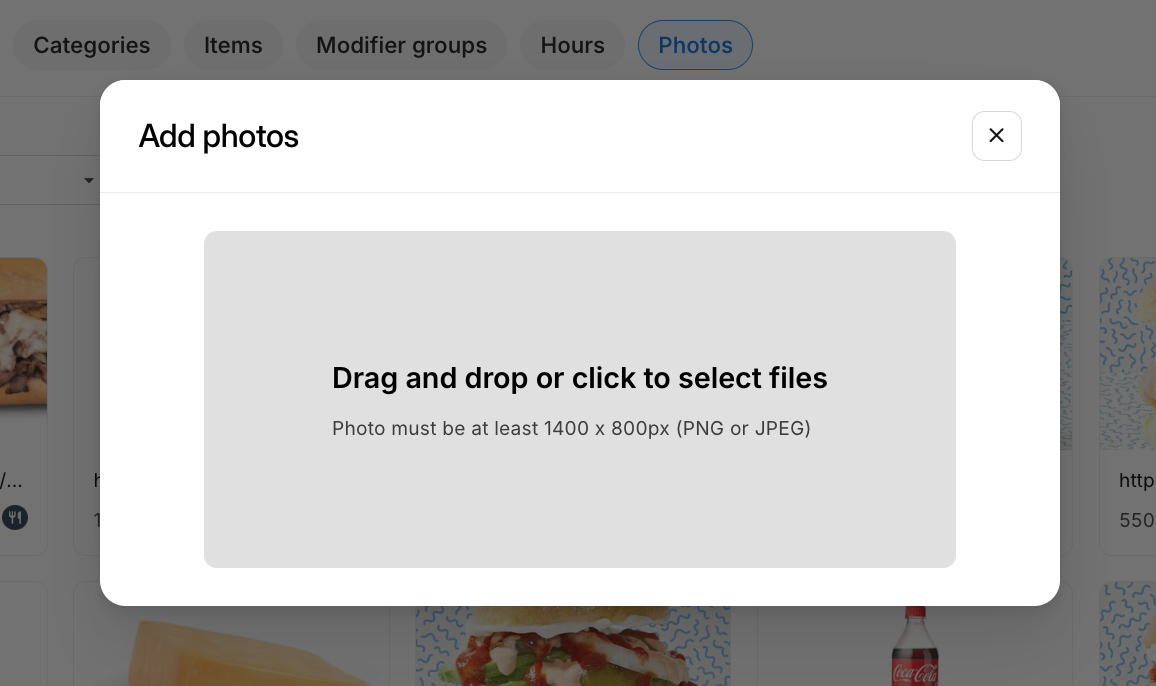The image size is (1156, 686).
Task: Click 'Drag and drop or click to select files'
Action: point(580,378)
